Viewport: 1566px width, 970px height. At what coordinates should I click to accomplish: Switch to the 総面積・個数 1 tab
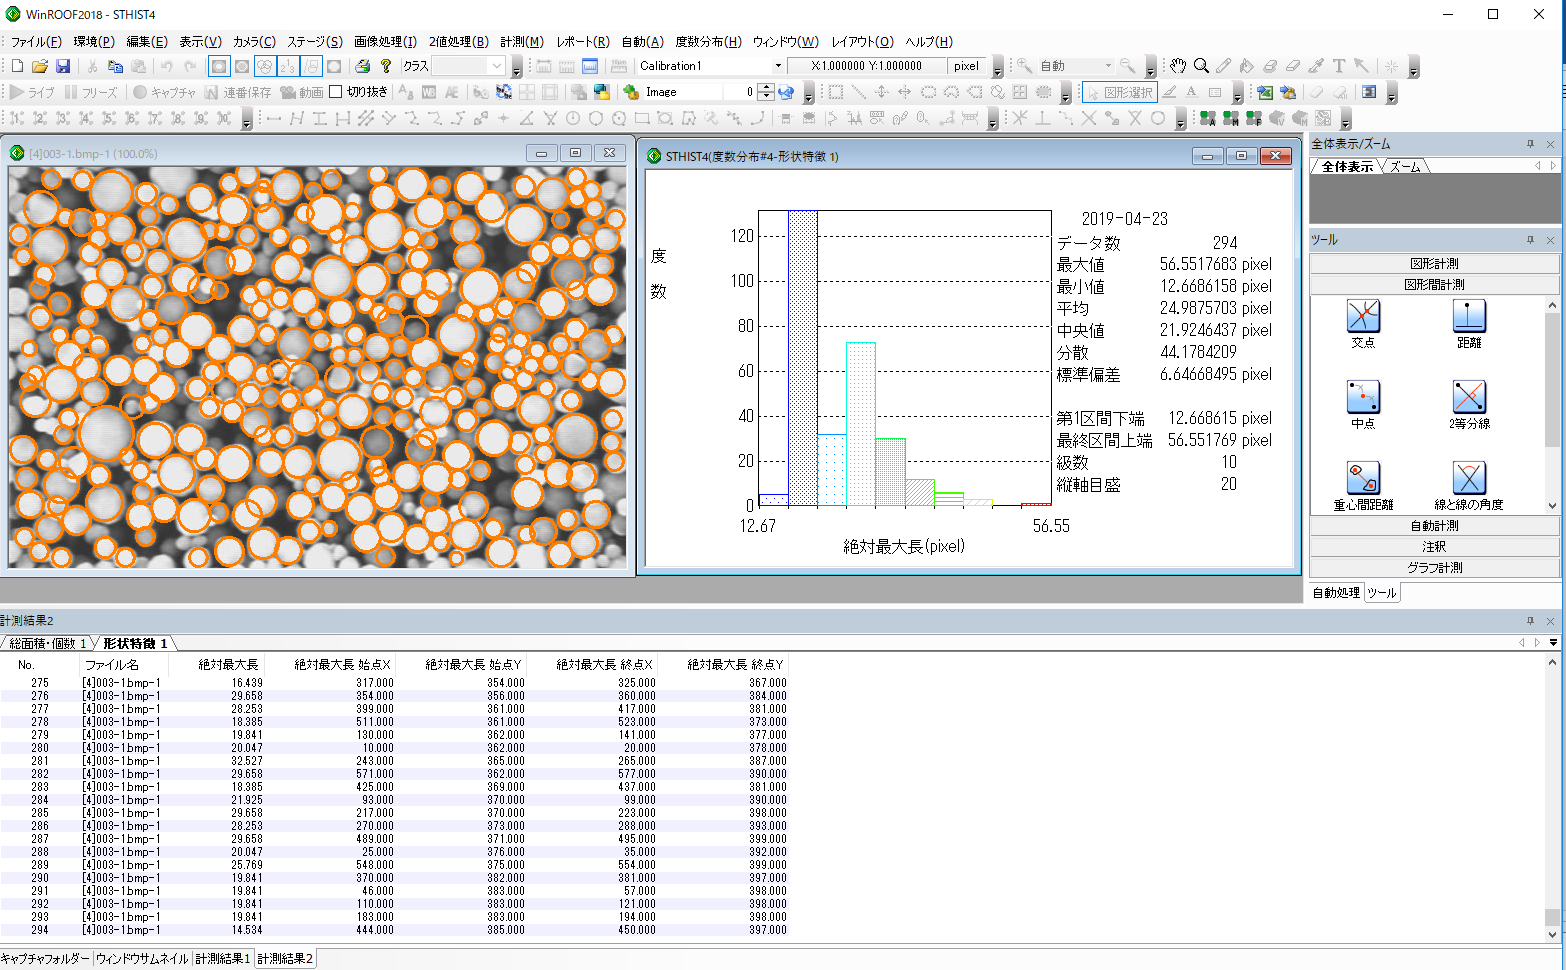(47, 643)
